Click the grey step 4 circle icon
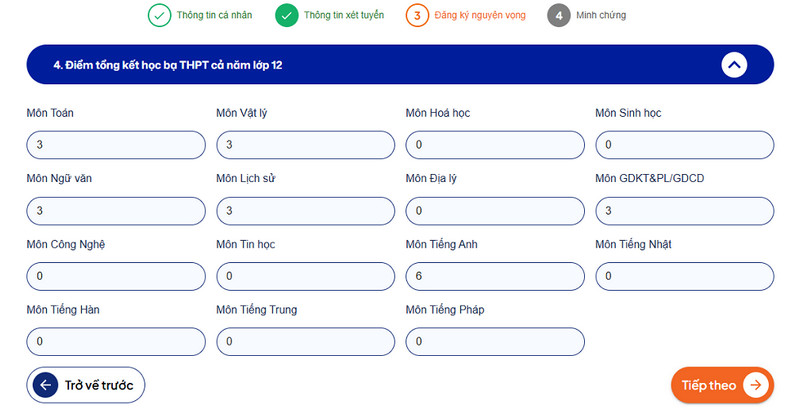The height and width of the screenshot is (410, 800). click(x=559, y=15)
